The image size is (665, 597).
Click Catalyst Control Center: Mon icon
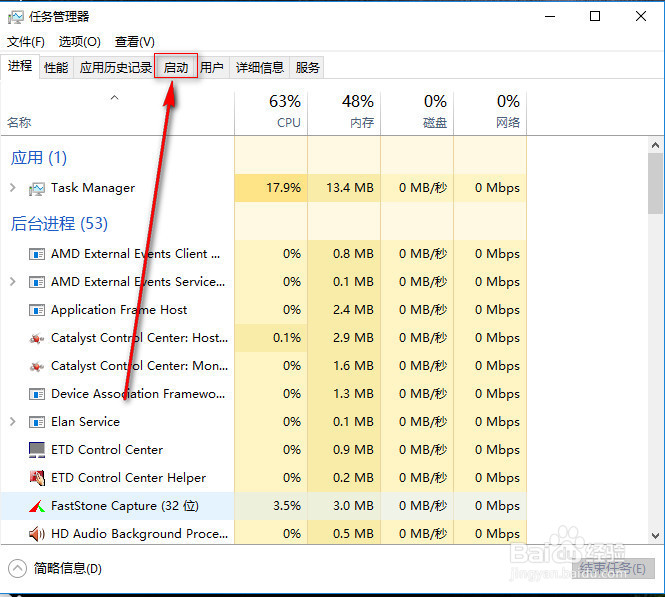pos(37,366)
